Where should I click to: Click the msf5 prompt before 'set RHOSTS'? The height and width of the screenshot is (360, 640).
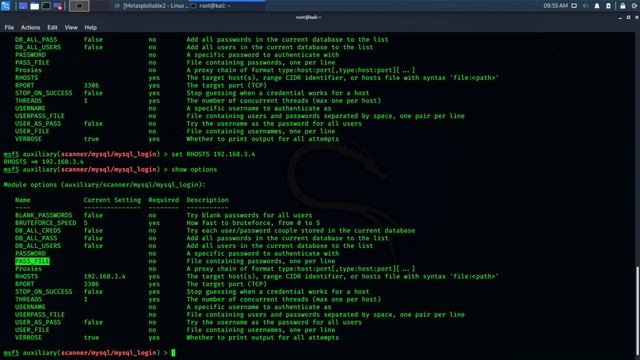click(x=11, y=154)
